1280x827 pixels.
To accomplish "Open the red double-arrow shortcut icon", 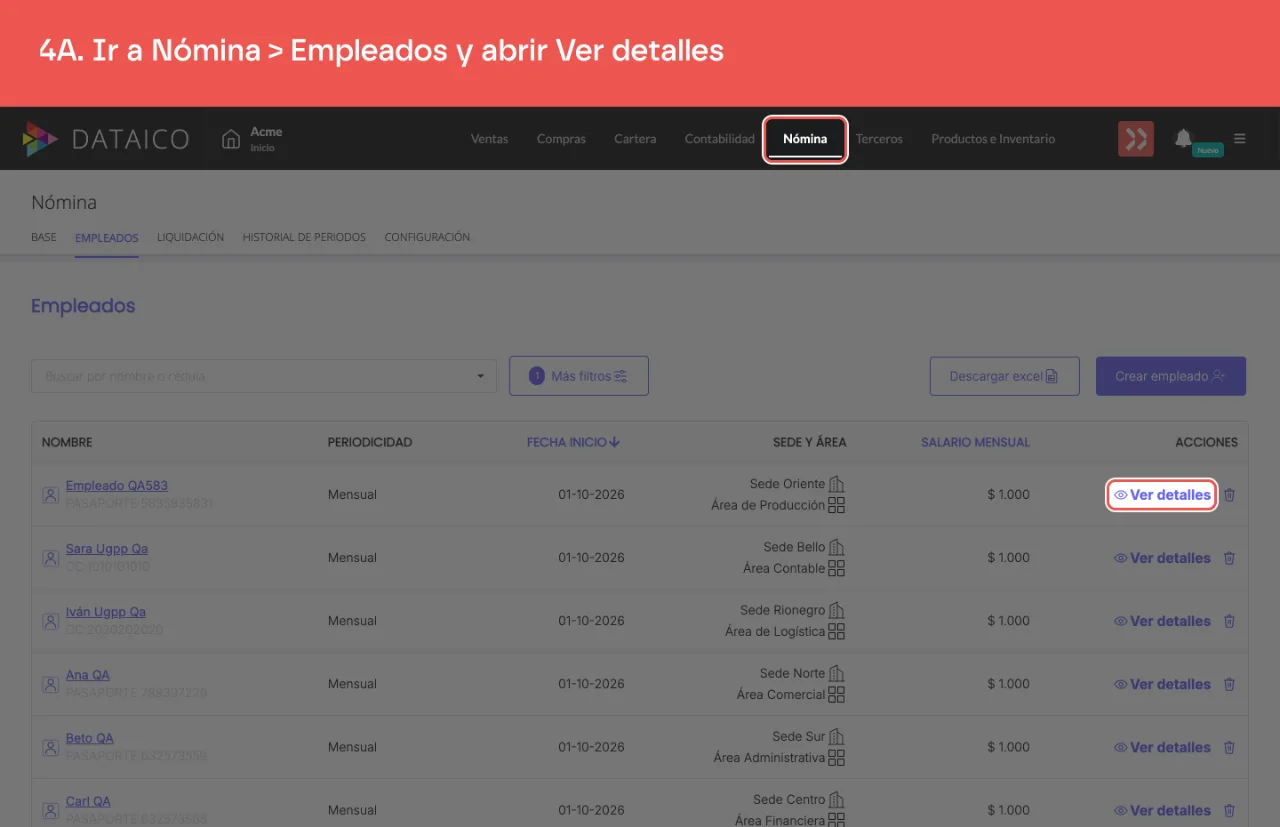I will point(1136,139).
